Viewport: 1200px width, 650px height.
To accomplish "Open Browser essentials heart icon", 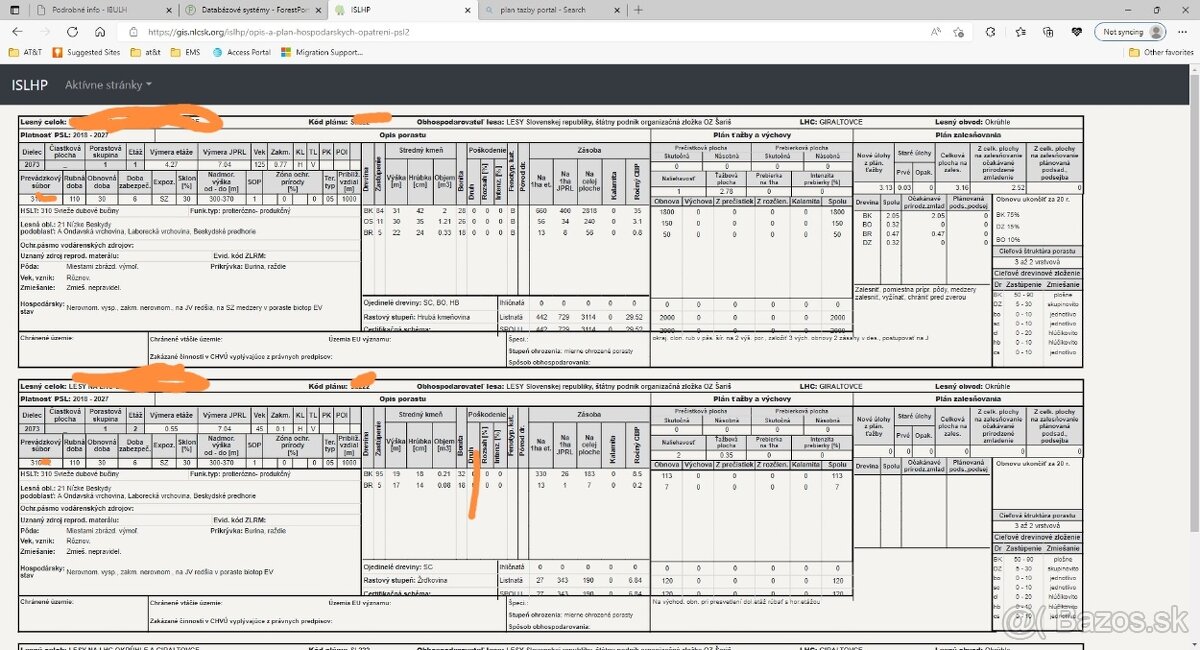I will pos(1076,32).
